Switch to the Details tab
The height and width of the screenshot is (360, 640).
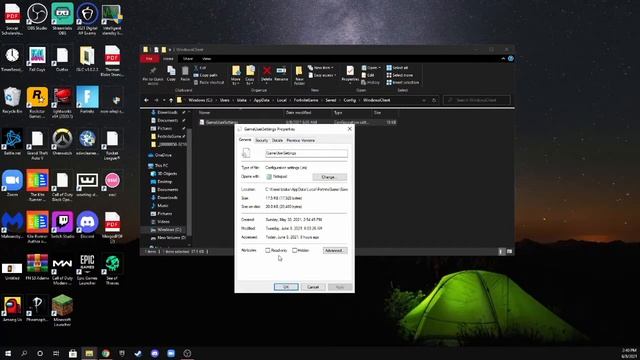pos(278,140)
